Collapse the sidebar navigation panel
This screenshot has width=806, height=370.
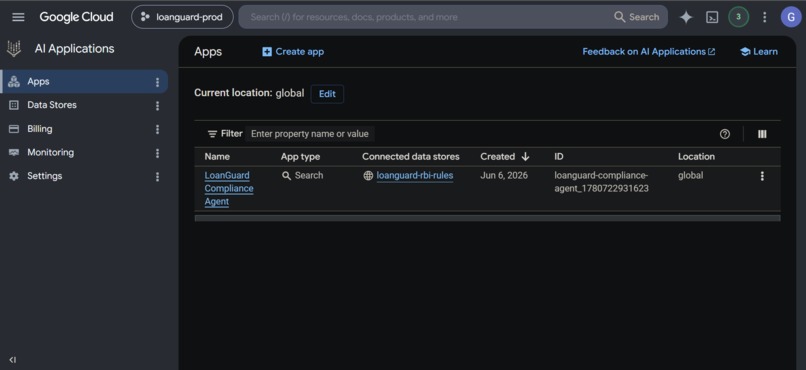tap(13, 360)
